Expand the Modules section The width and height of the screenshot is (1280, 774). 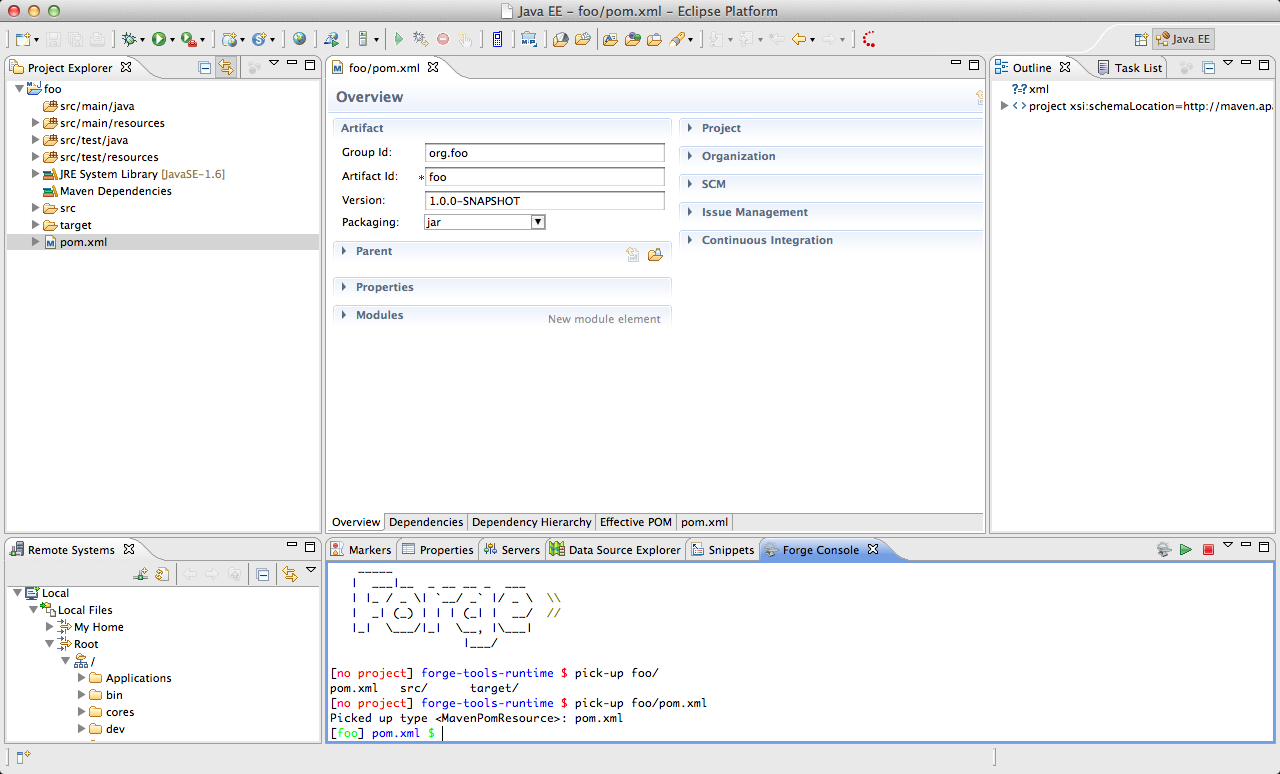tap(345, 315)
